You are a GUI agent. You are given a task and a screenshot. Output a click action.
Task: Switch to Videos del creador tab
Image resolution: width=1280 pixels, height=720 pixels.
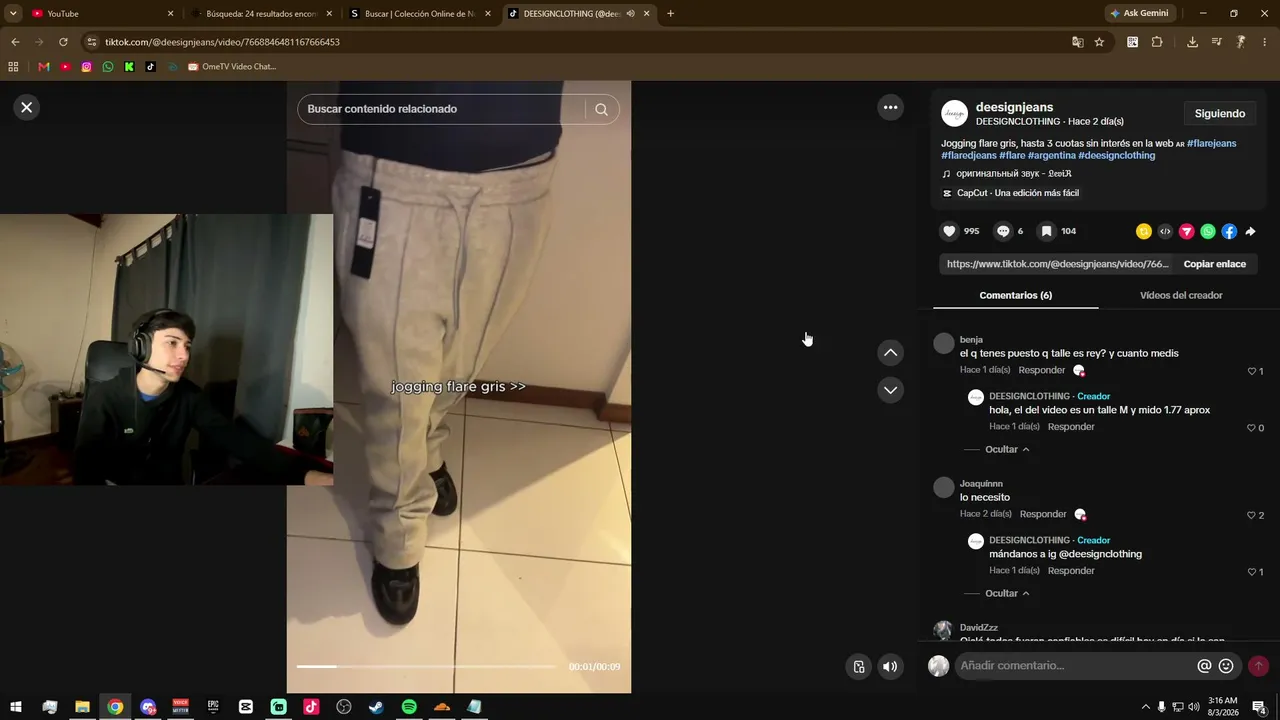pyautogui.click(x=1181, y=295)
